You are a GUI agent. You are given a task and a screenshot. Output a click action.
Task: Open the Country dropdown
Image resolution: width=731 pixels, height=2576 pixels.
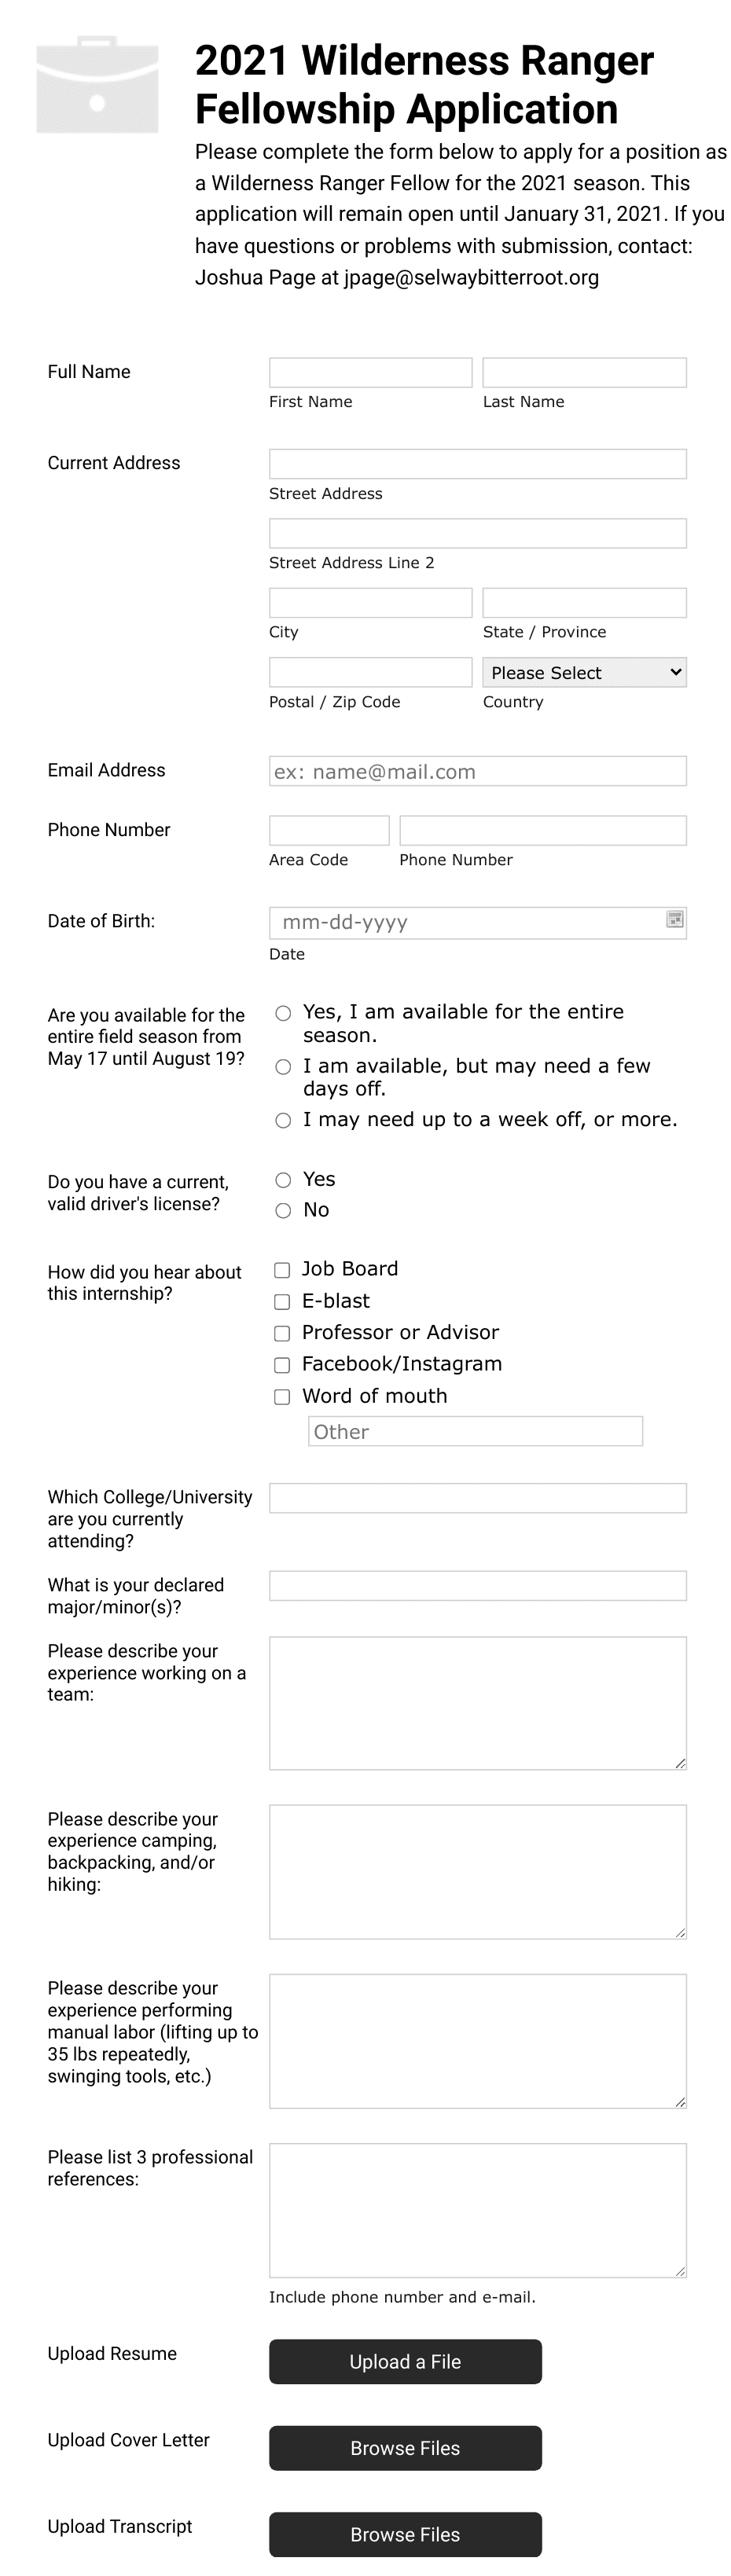point(584,672)
